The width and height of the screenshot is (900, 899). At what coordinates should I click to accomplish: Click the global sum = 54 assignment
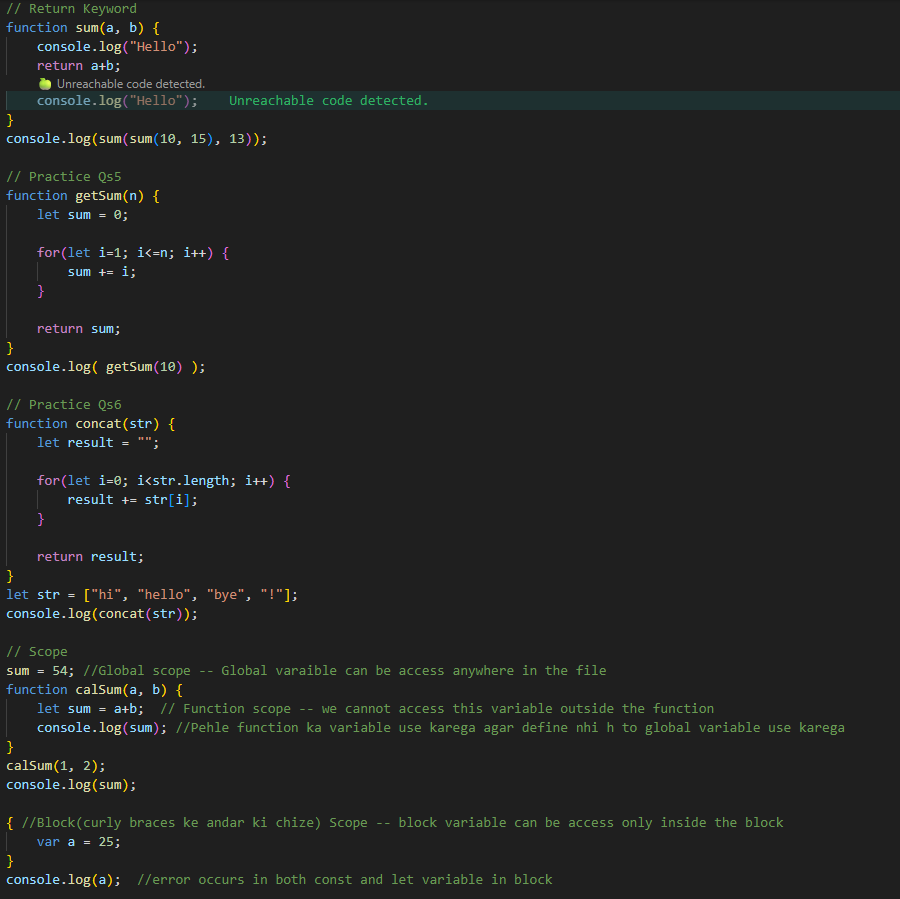click(x=37, y=670)
